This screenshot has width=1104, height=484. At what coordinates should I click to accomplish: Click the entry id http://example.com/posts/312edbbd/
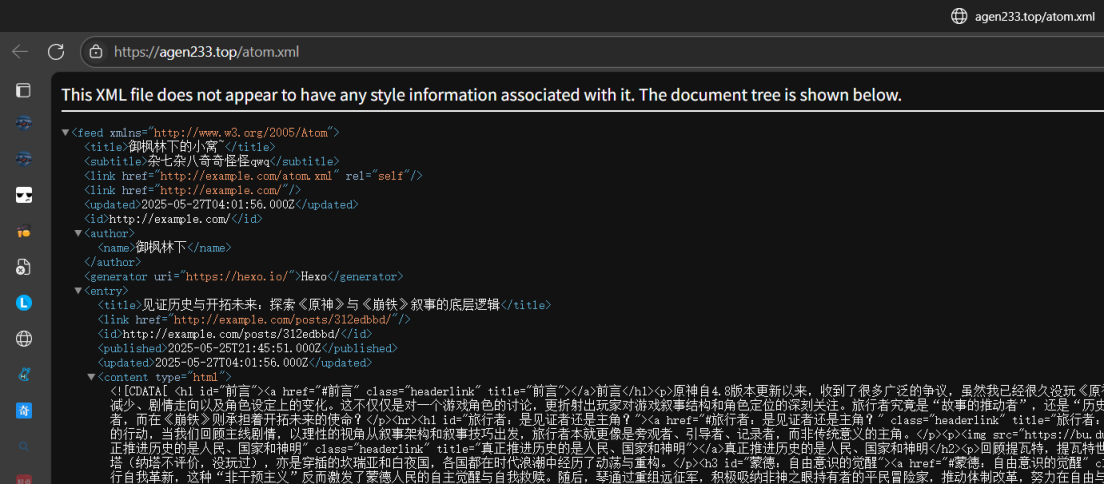tap(231, 334)
